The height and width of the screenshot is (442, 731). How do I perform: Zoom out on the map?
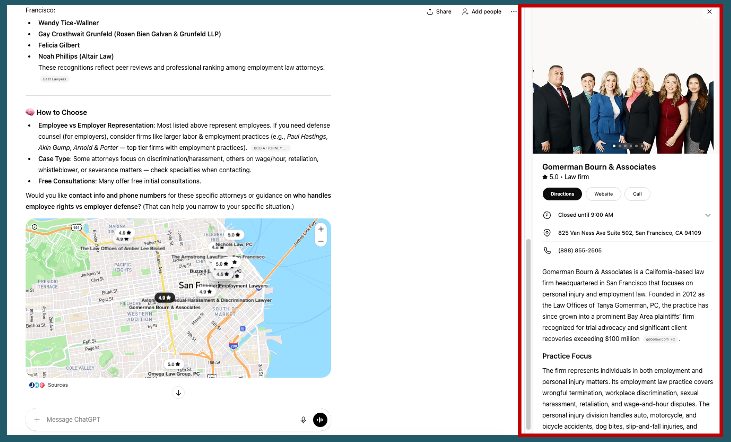pyautogui.click(x=320, y=241)
